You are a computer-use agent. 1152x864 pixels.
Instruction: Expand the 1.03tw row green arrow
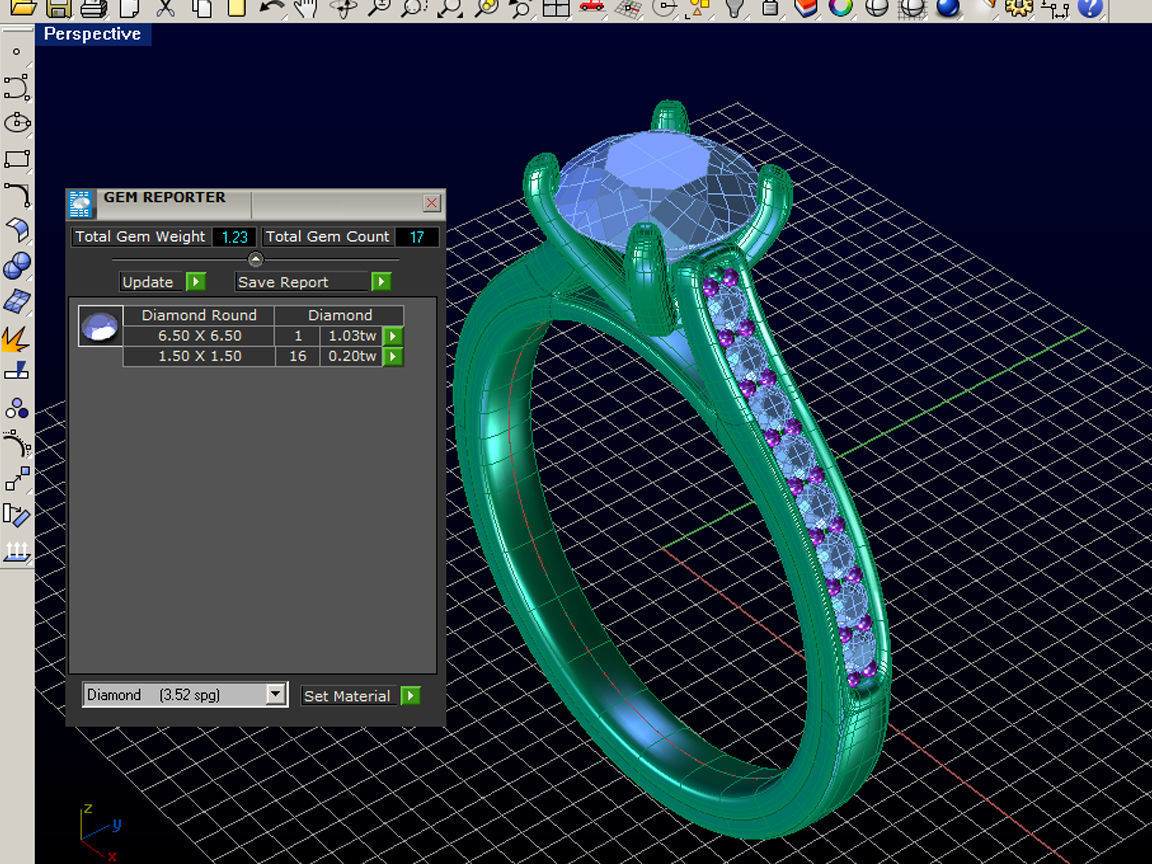393,336
